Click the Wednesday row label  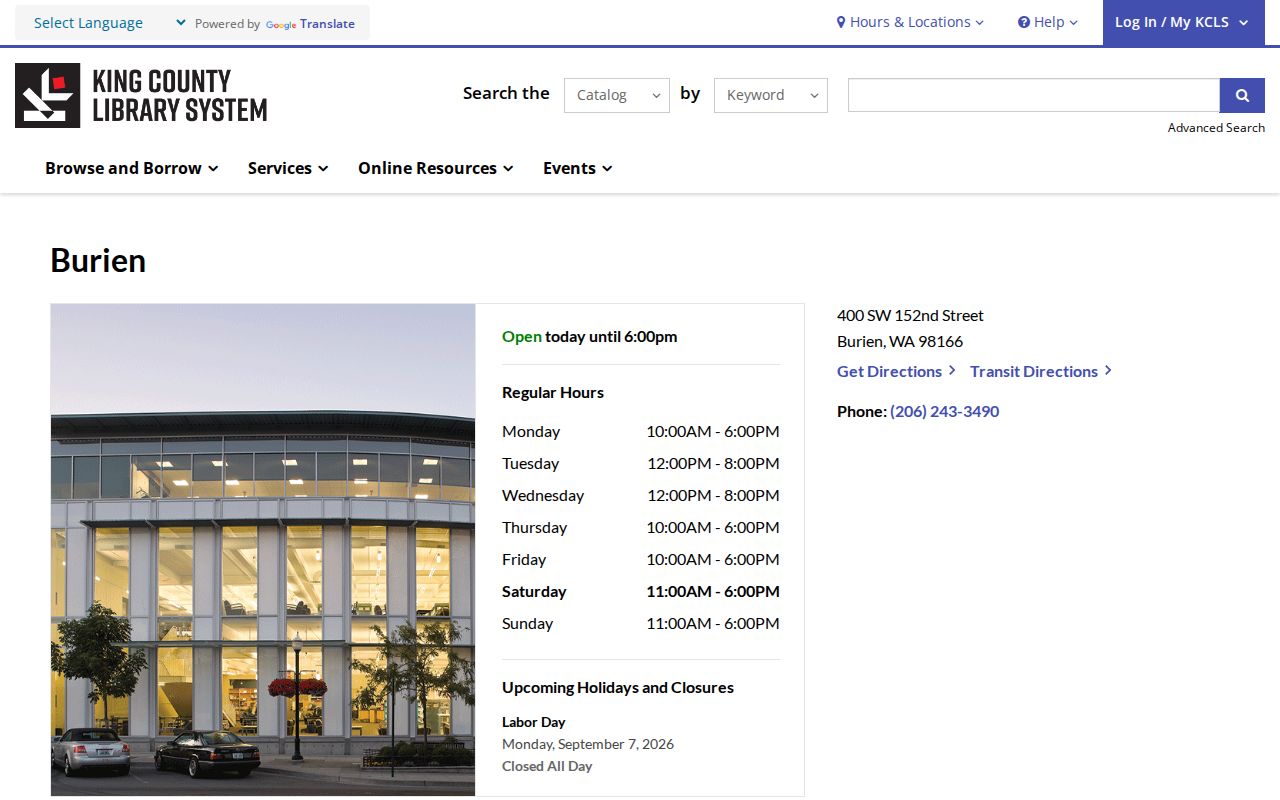click(543, 495)
